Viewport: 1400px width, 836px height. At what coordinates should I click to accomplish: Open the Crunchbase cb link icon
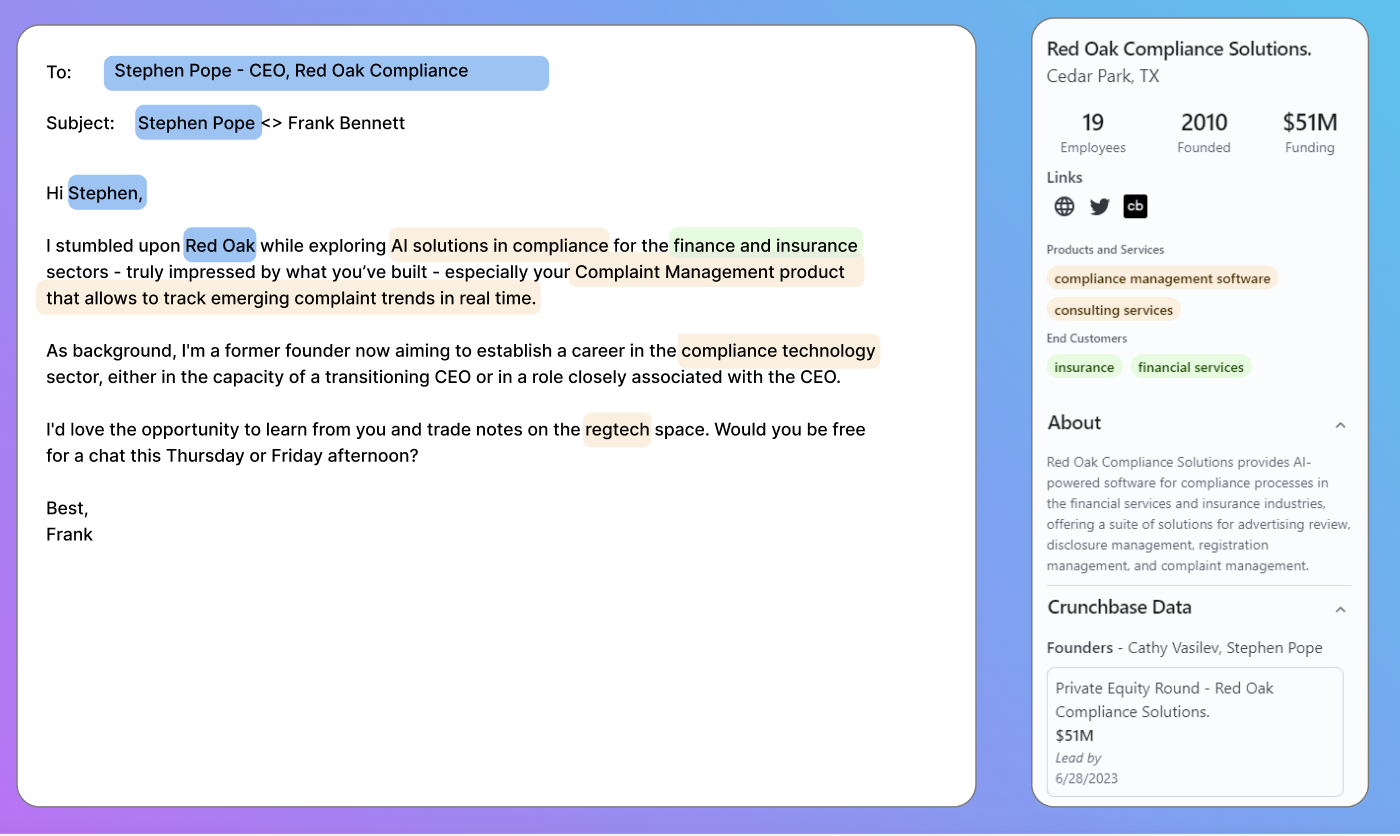(x=1135, y=207)
